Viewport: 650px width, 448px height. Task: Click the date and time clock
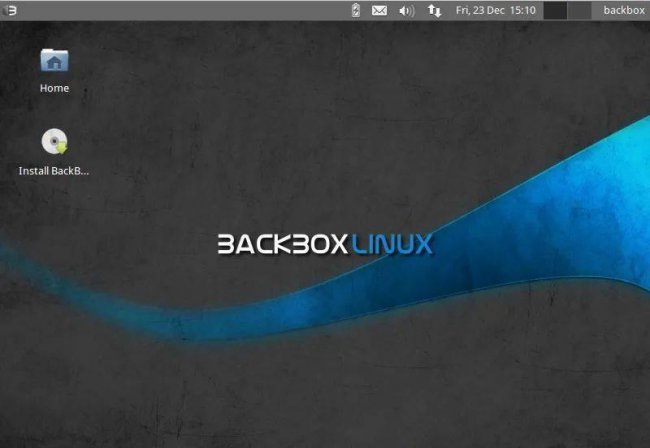[x=495, y=10]
